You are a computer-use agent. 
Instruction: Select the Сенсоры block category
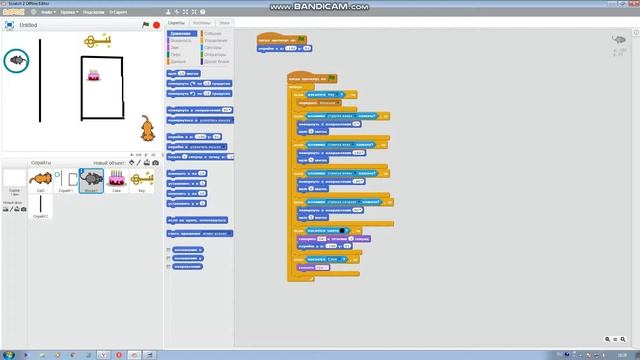pyautogui.click(x=213, y=47)
